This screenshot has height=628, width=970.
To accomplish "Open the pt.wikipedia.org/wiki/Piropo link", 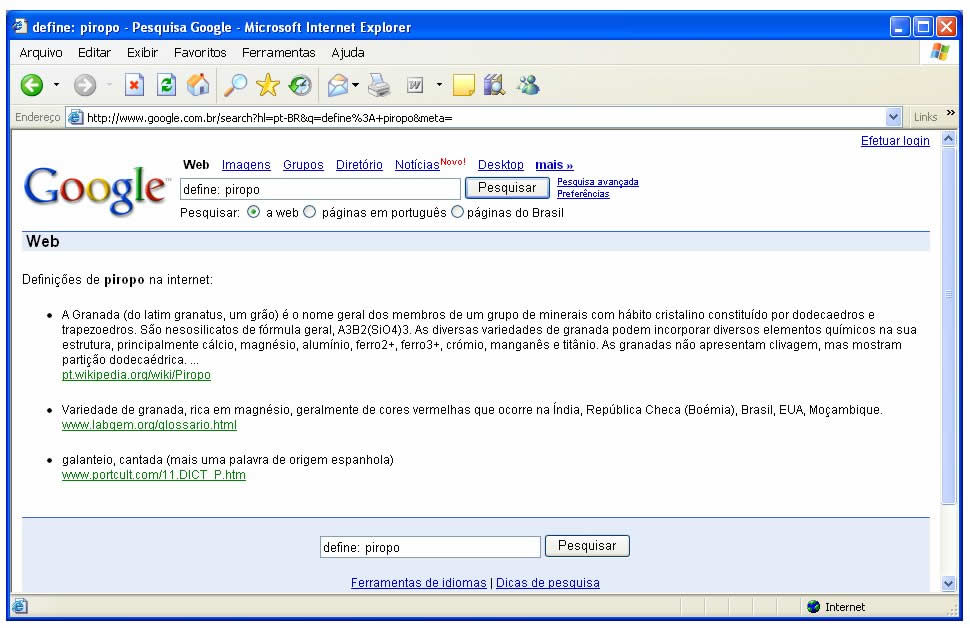I will pos(136,375).
